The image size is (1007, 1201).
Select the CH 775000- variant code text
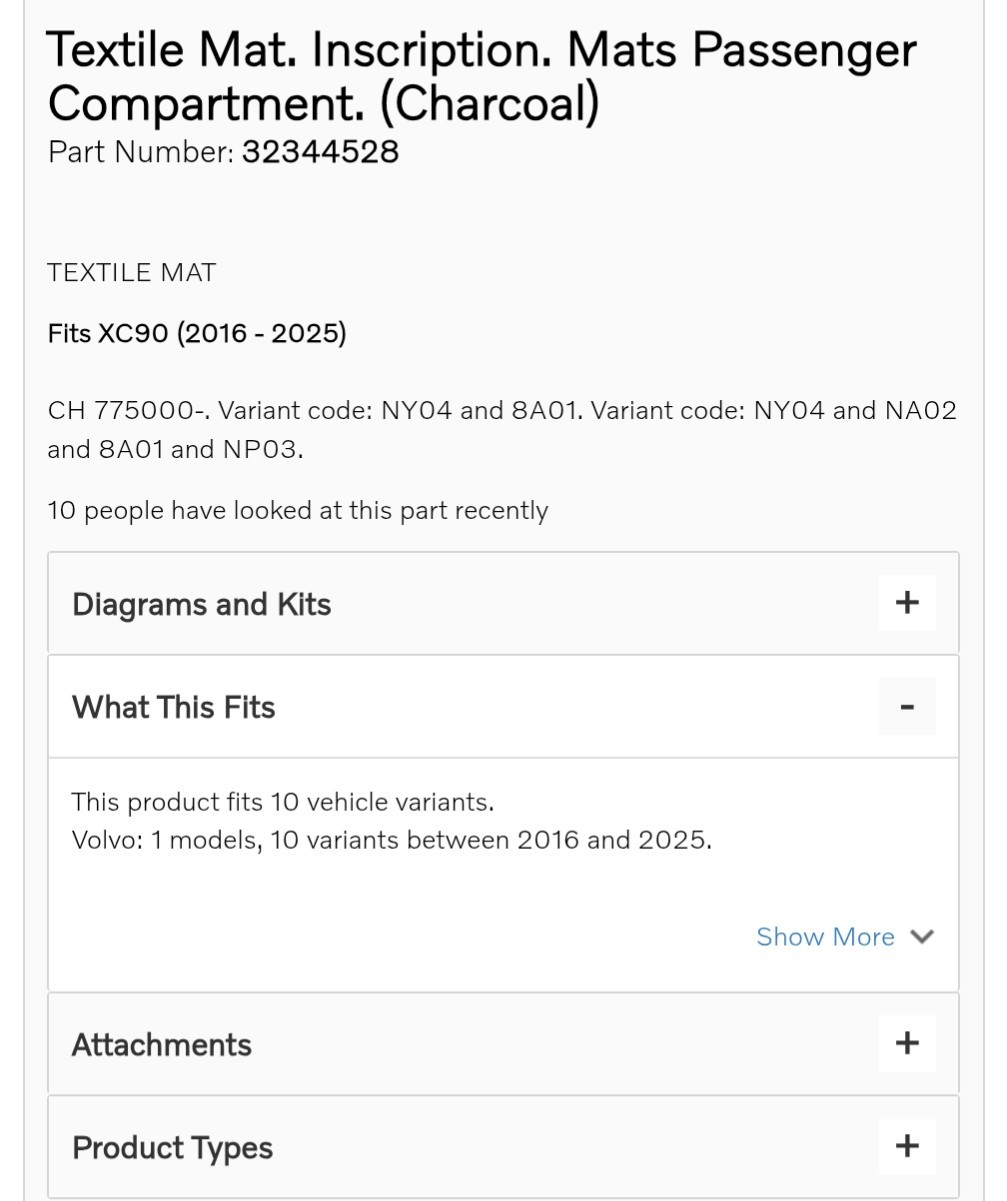(x=502, y=430)
